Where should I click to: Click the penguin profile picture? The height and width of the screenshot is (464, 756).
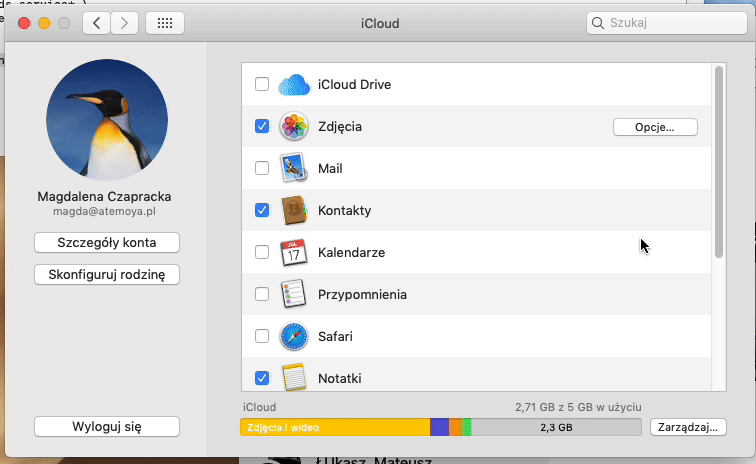[x=107, y=120]
